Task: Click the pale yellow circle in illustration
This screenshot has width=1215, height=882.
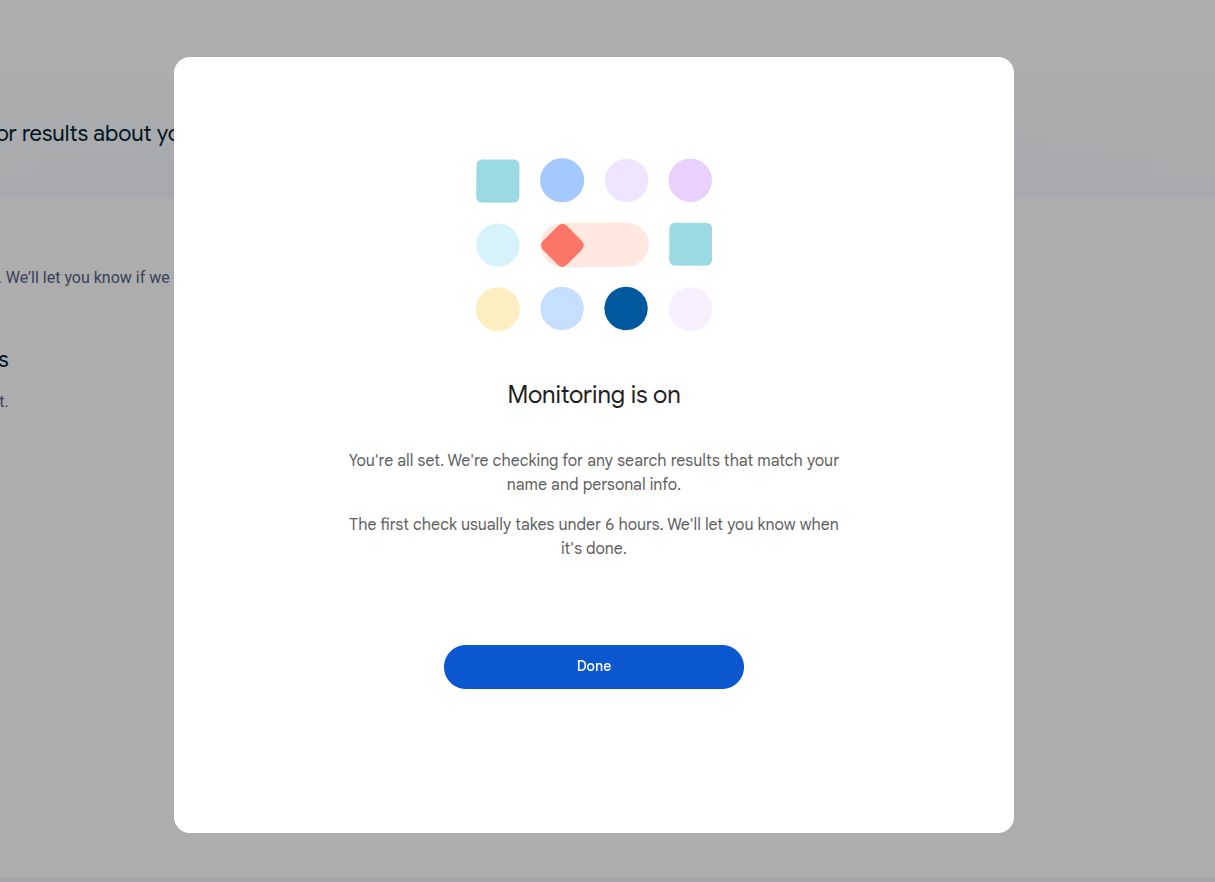Action: coord(498,309)
